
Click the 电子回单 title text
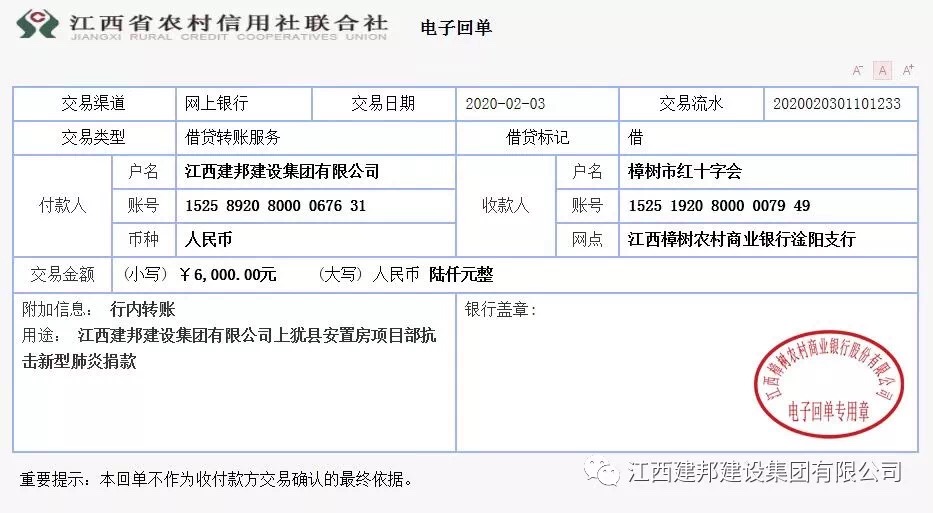pyautogui.click(x=456, y=27)
